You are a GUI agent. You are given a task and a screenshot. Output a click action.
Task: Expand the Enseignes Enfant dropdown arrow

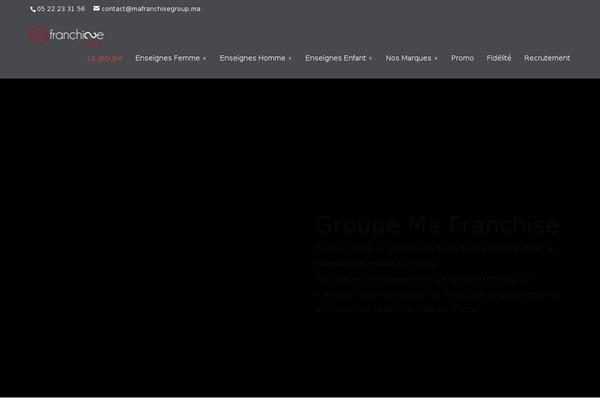pyautogui.click(x=370, y=59)
